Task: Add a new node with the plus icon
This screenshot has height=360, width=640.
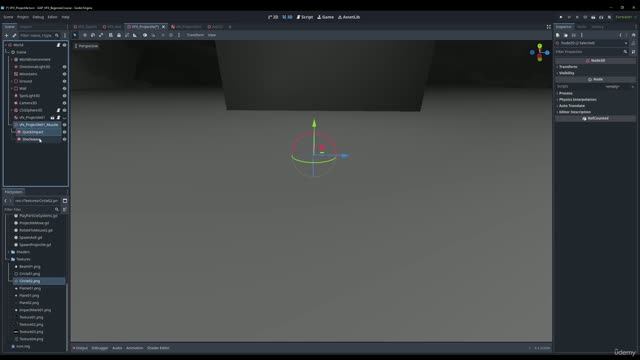Action: coord(6,36)
